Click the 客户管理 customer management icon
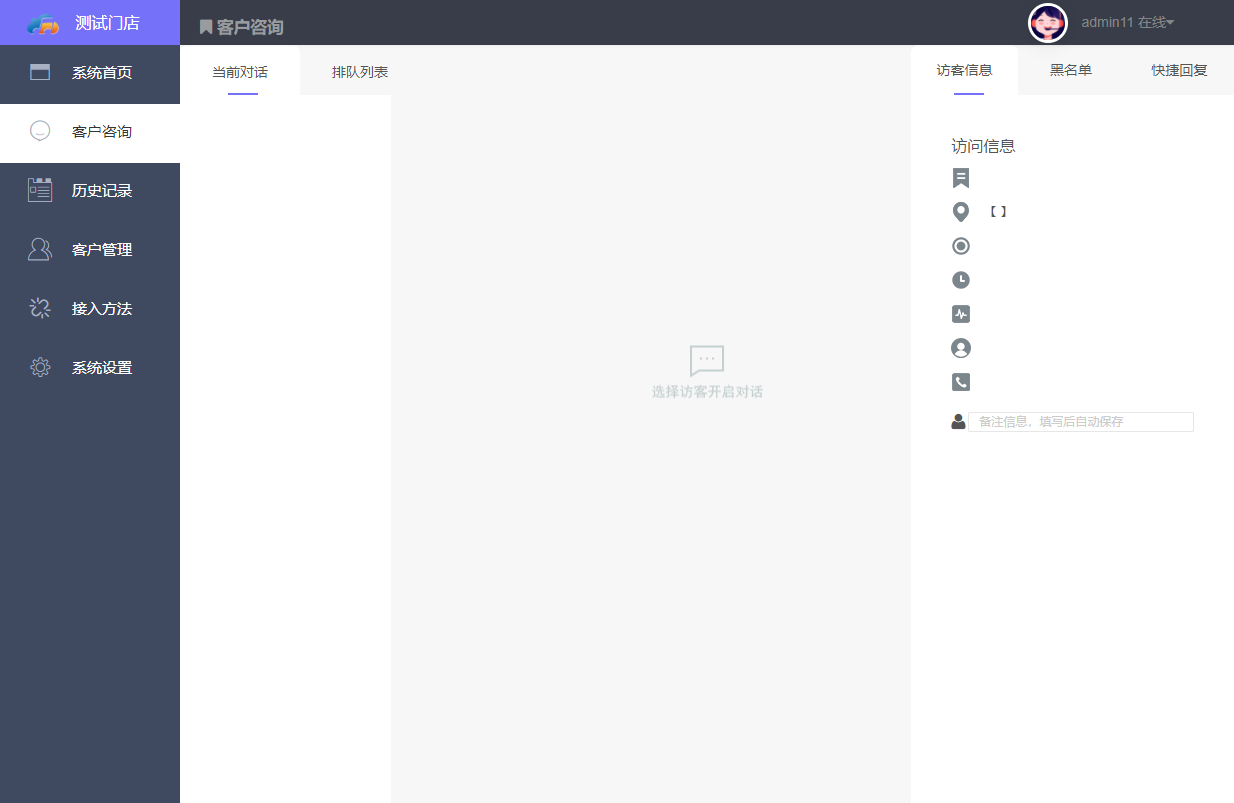The height and width of the screenshot is (803, 1234). pos(40,249)
